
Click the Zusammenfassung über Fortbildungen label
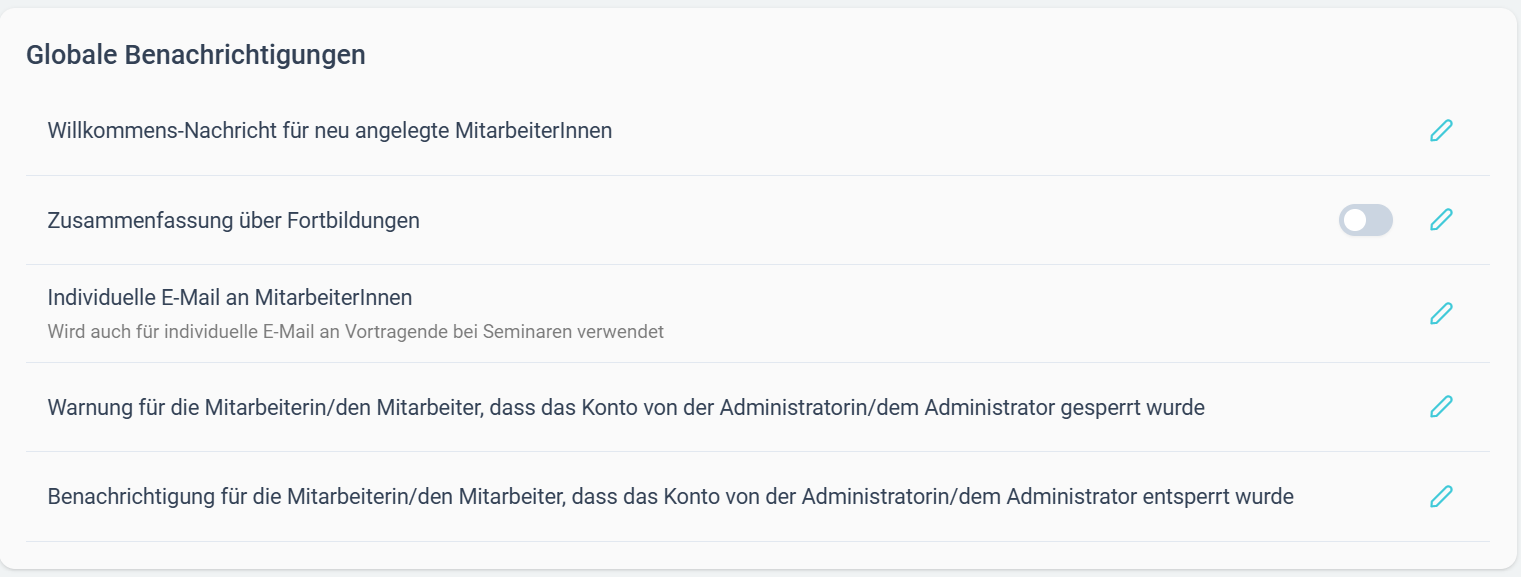[x=234, y=220]
